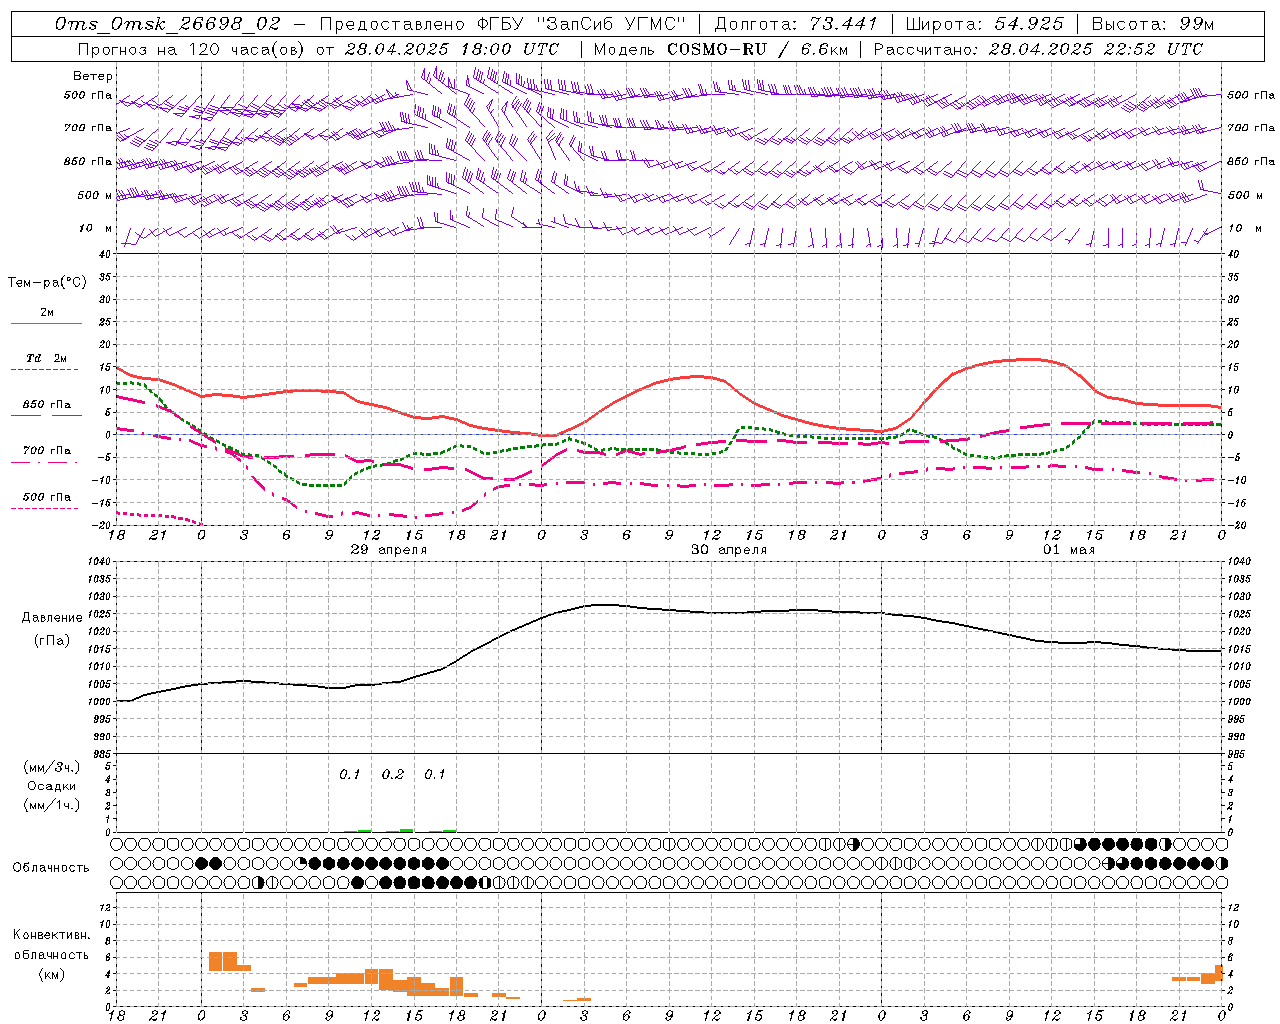Click the Модель COSMO-RU / 6.6км label
Image resolution: width=1280 pixels, height=1024 pixels.
point(721,49)
